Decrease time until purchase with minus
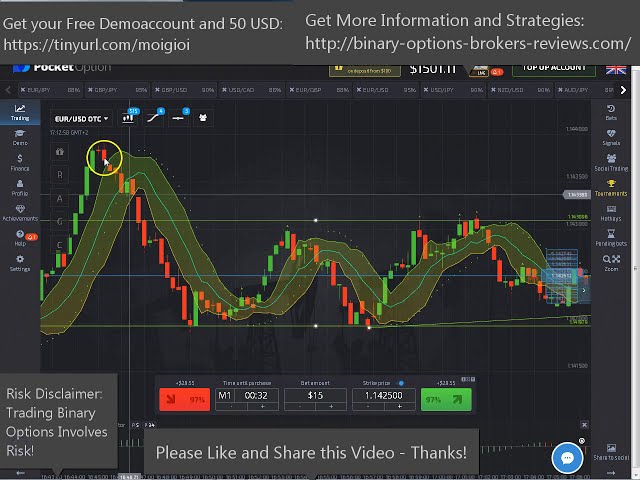The width and height of the screenshot is (640, 480). point(231,407)
